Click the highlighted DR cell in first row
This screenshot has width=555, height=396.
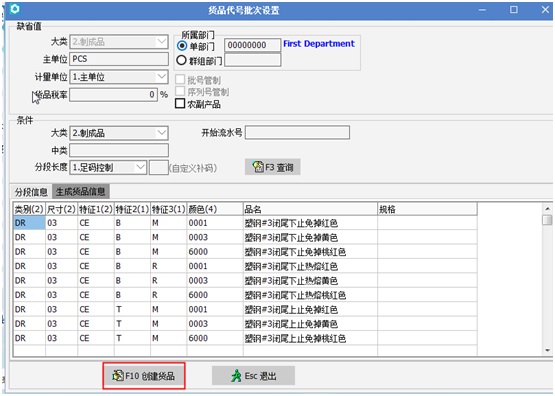point(29,223)
